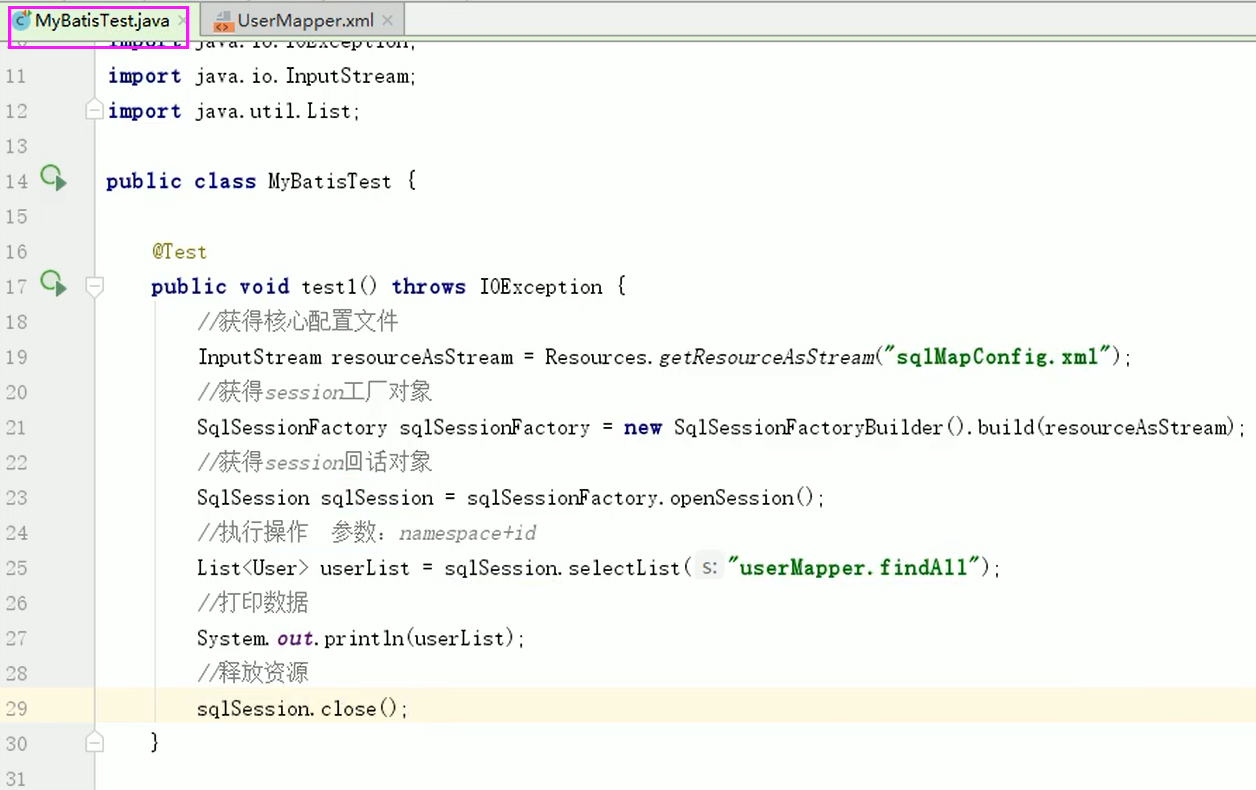Close the UserMapper.xml tab
Viewport: 1256px width, 790px height.
click(x=388, y=20)
